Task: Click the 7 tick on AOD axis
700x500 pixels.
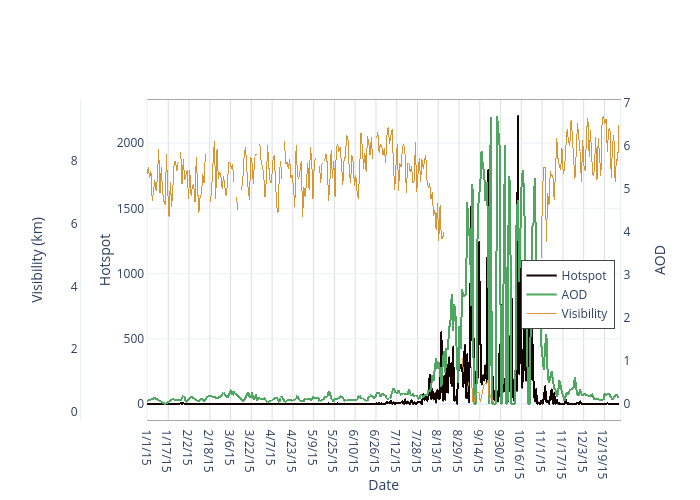Action: (627, 102)
